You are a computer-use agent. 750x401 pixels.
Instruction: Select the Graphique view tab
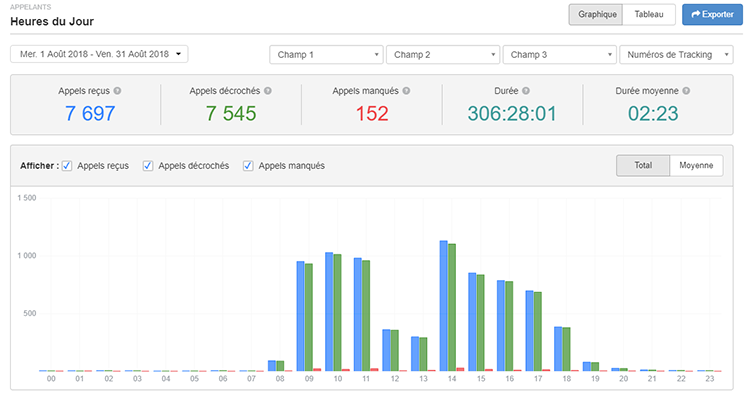click(595, 15)
